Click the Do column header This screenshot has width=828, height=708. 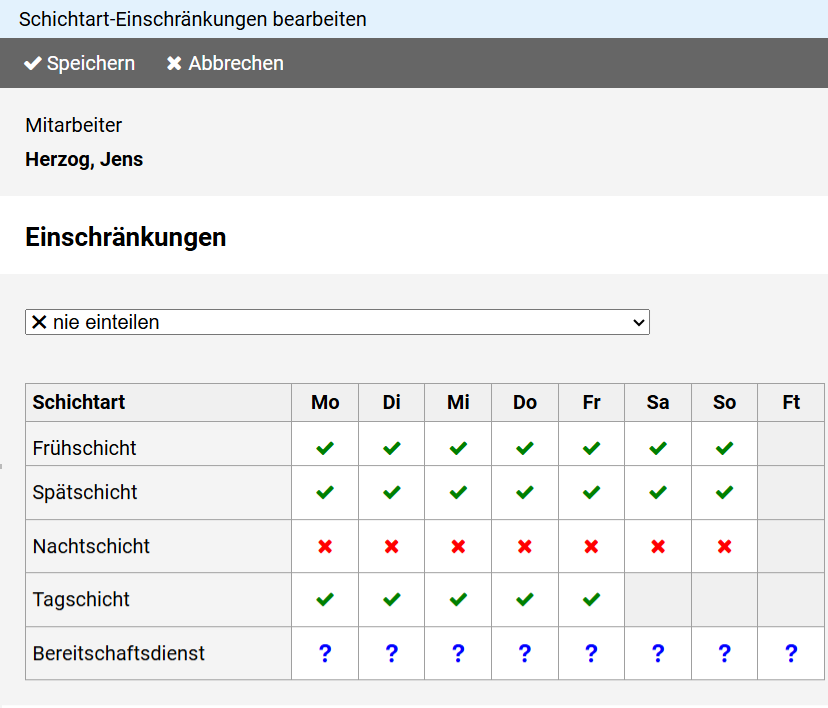524,402
